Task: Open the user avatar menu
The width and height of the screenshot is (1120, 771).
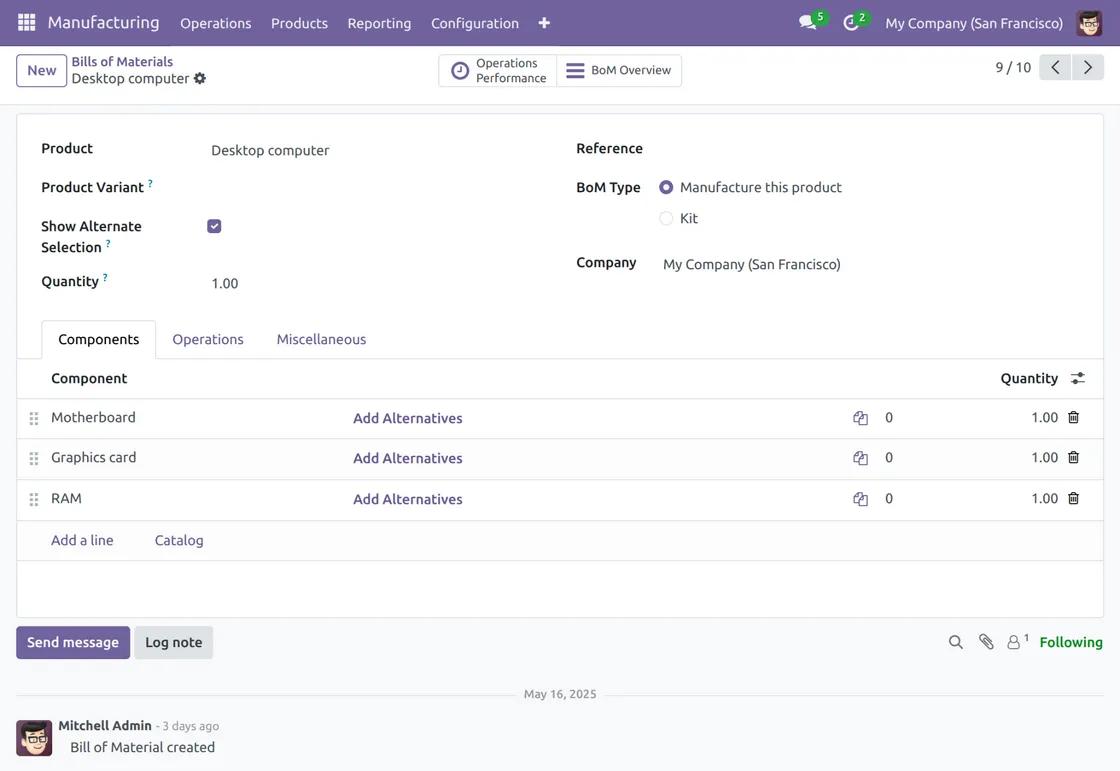Action: (x=1089, y=23)
